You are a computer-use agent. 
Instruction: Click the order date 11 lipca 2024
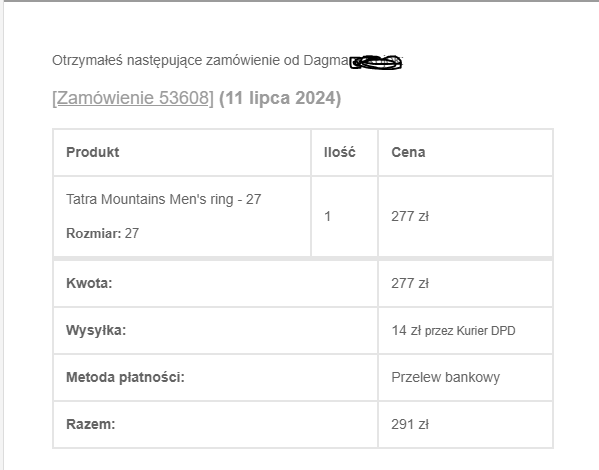coord(280,98)
